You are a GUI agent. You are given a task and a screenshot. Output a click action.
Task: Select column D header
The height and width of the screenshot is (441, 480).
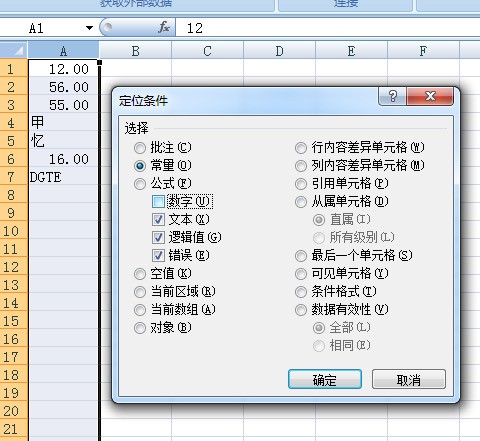[279, 51]
